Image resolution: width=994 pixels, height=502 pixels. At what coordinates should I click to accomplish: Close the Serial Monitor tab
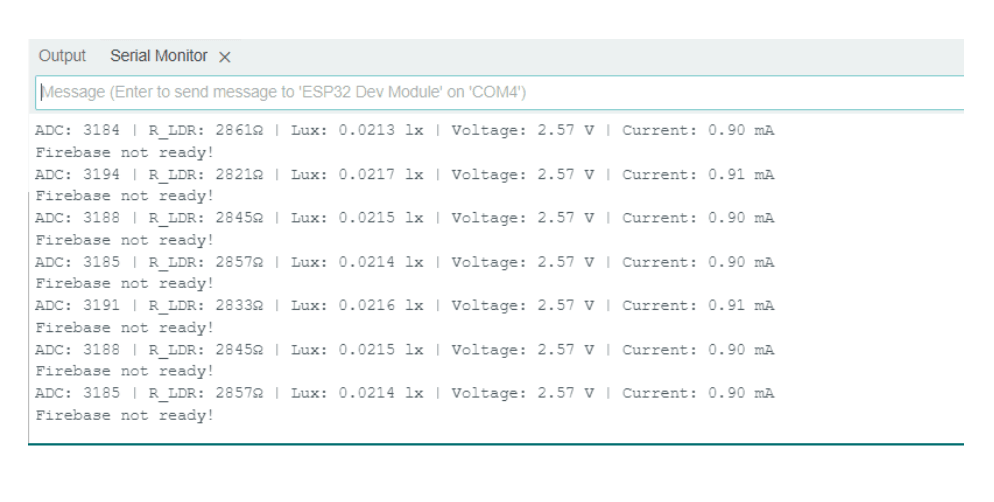[x=225, y=57]
